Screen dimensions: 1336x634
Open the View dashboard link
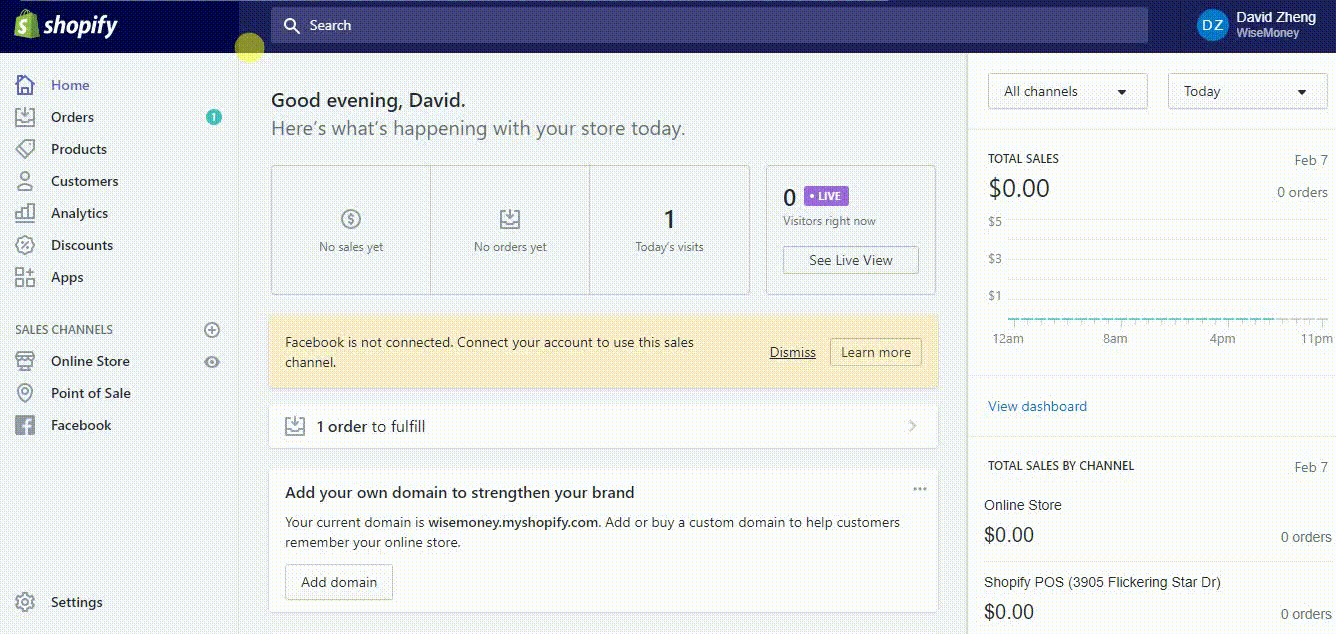(1037, 406)
